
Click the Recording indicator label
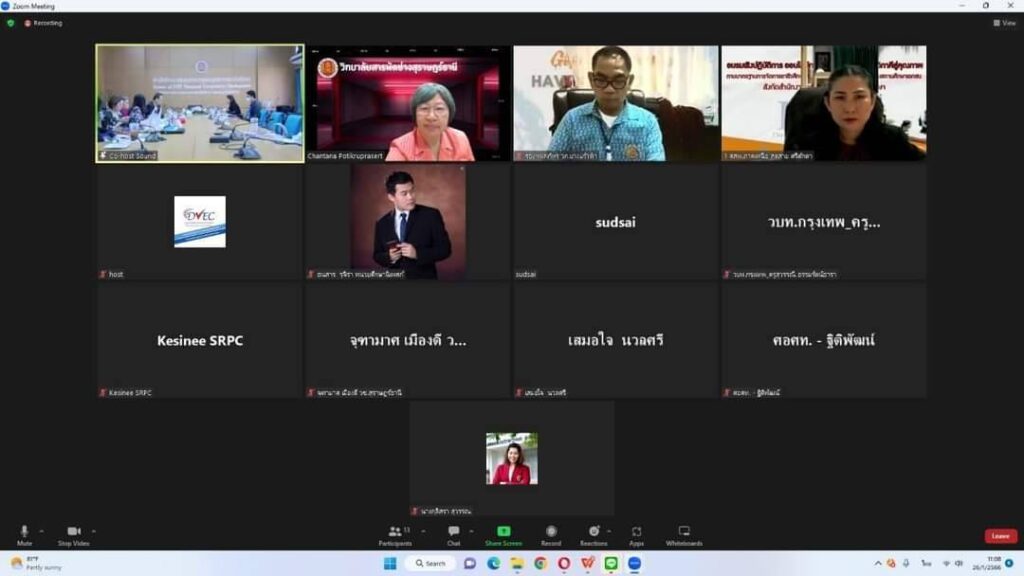point(44,23)
